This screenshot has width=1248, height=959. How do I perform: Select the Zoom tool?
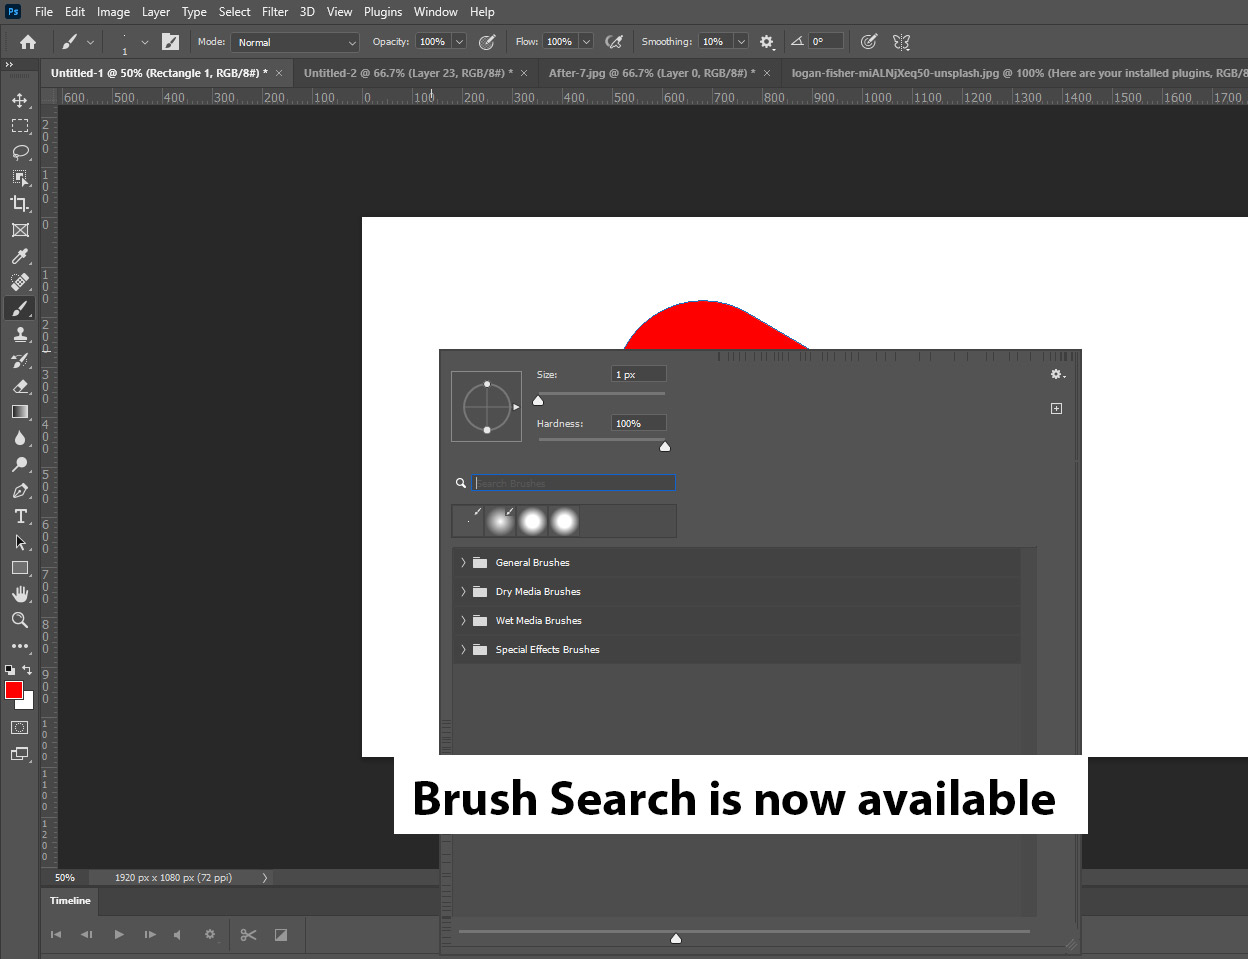(20, 620)
